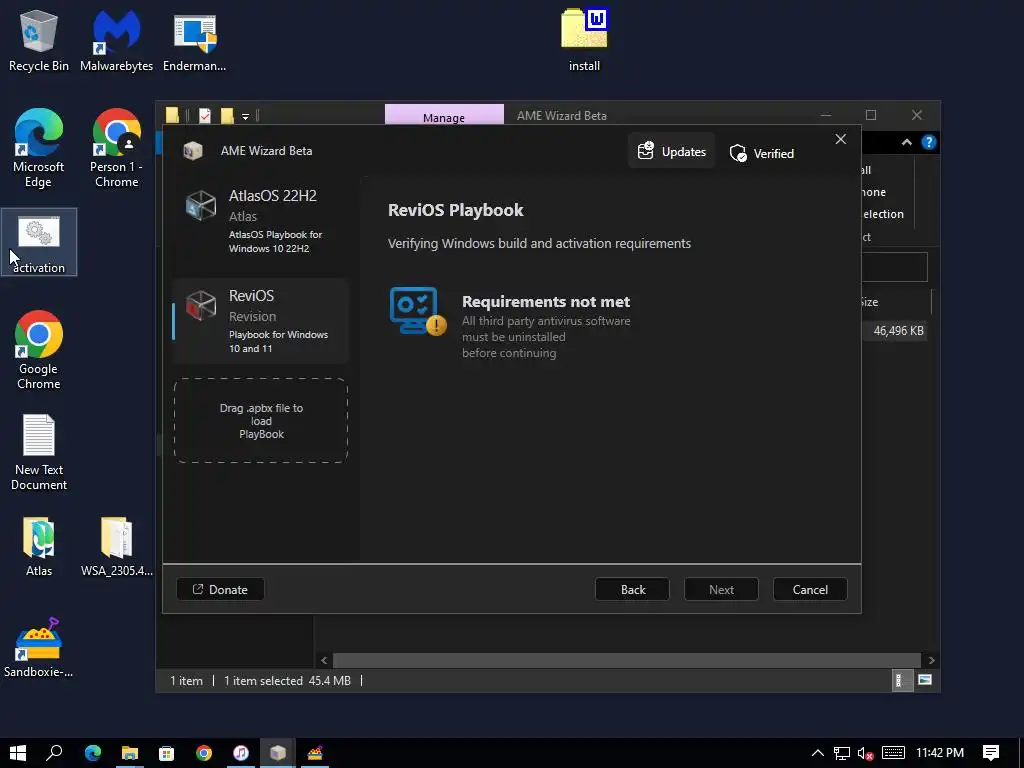Select the Enderman desktop icon

pos(195,40)
